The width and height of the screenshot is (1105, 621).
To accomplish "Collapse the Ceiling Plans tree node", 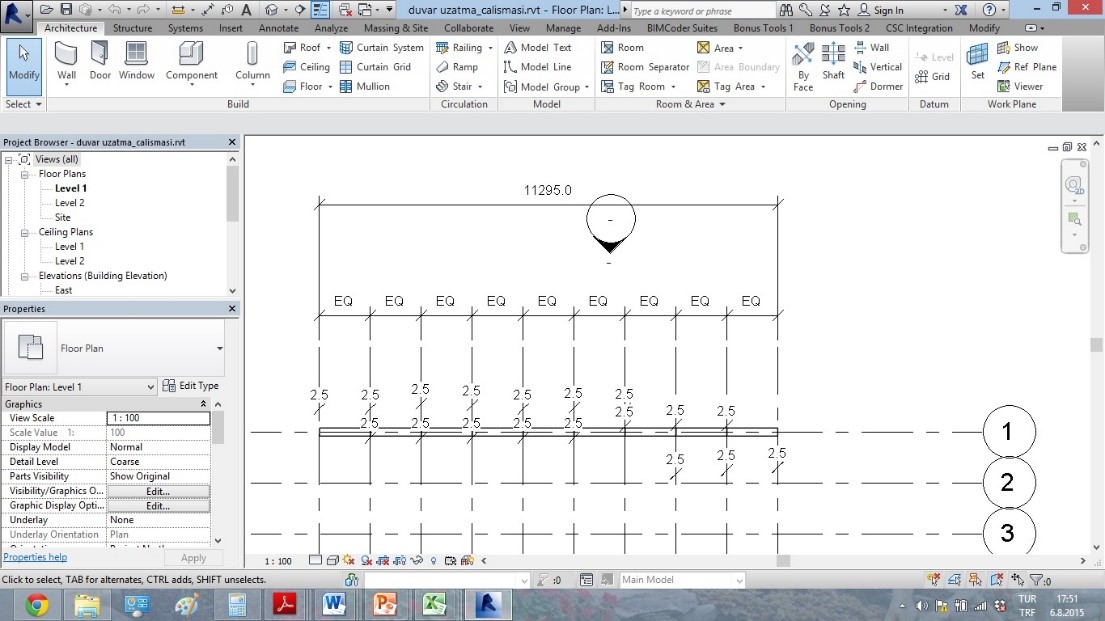I will point(24,232).
